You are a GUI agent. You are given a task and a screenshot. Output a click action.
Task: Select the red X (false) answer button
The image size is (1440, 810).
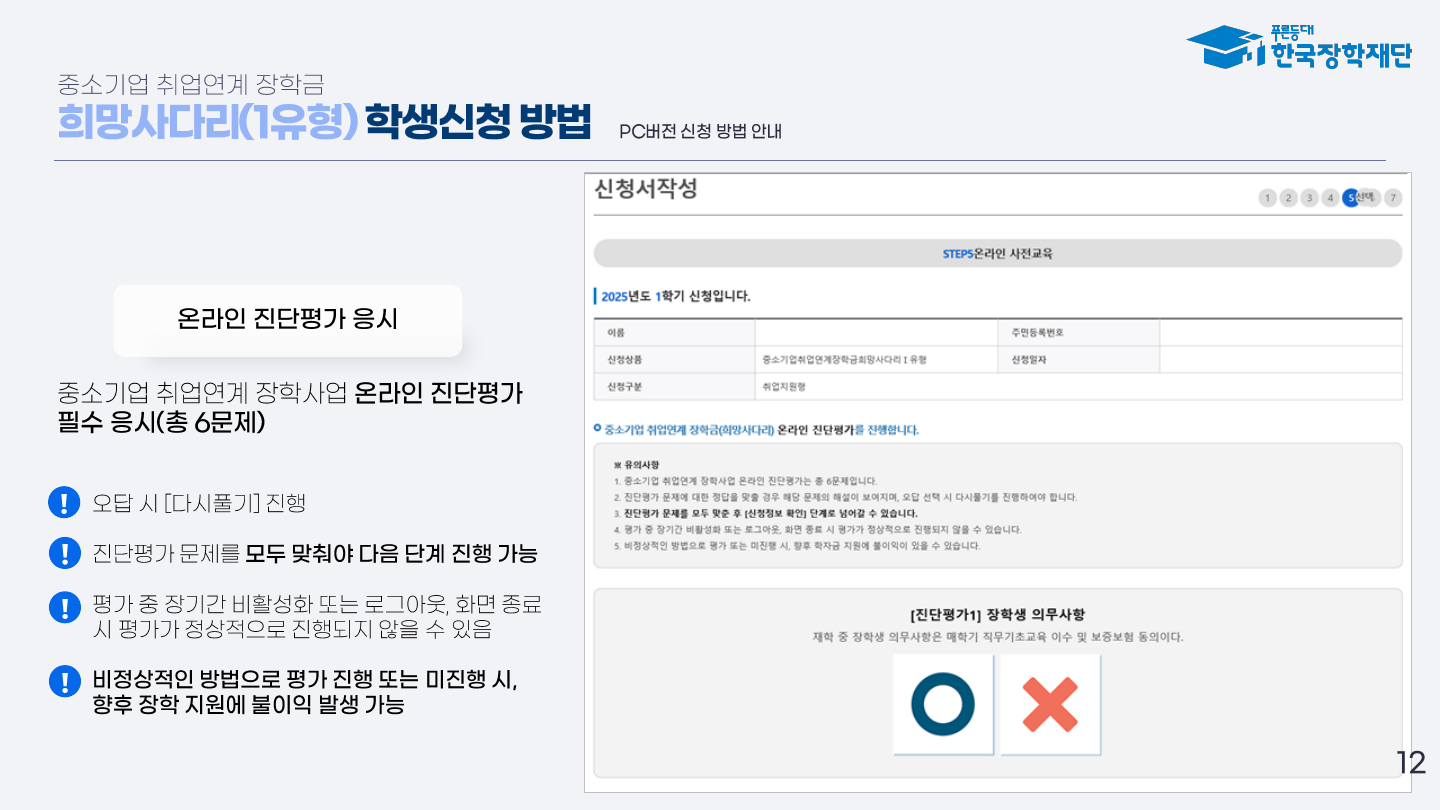click(x=1050, y=704)
